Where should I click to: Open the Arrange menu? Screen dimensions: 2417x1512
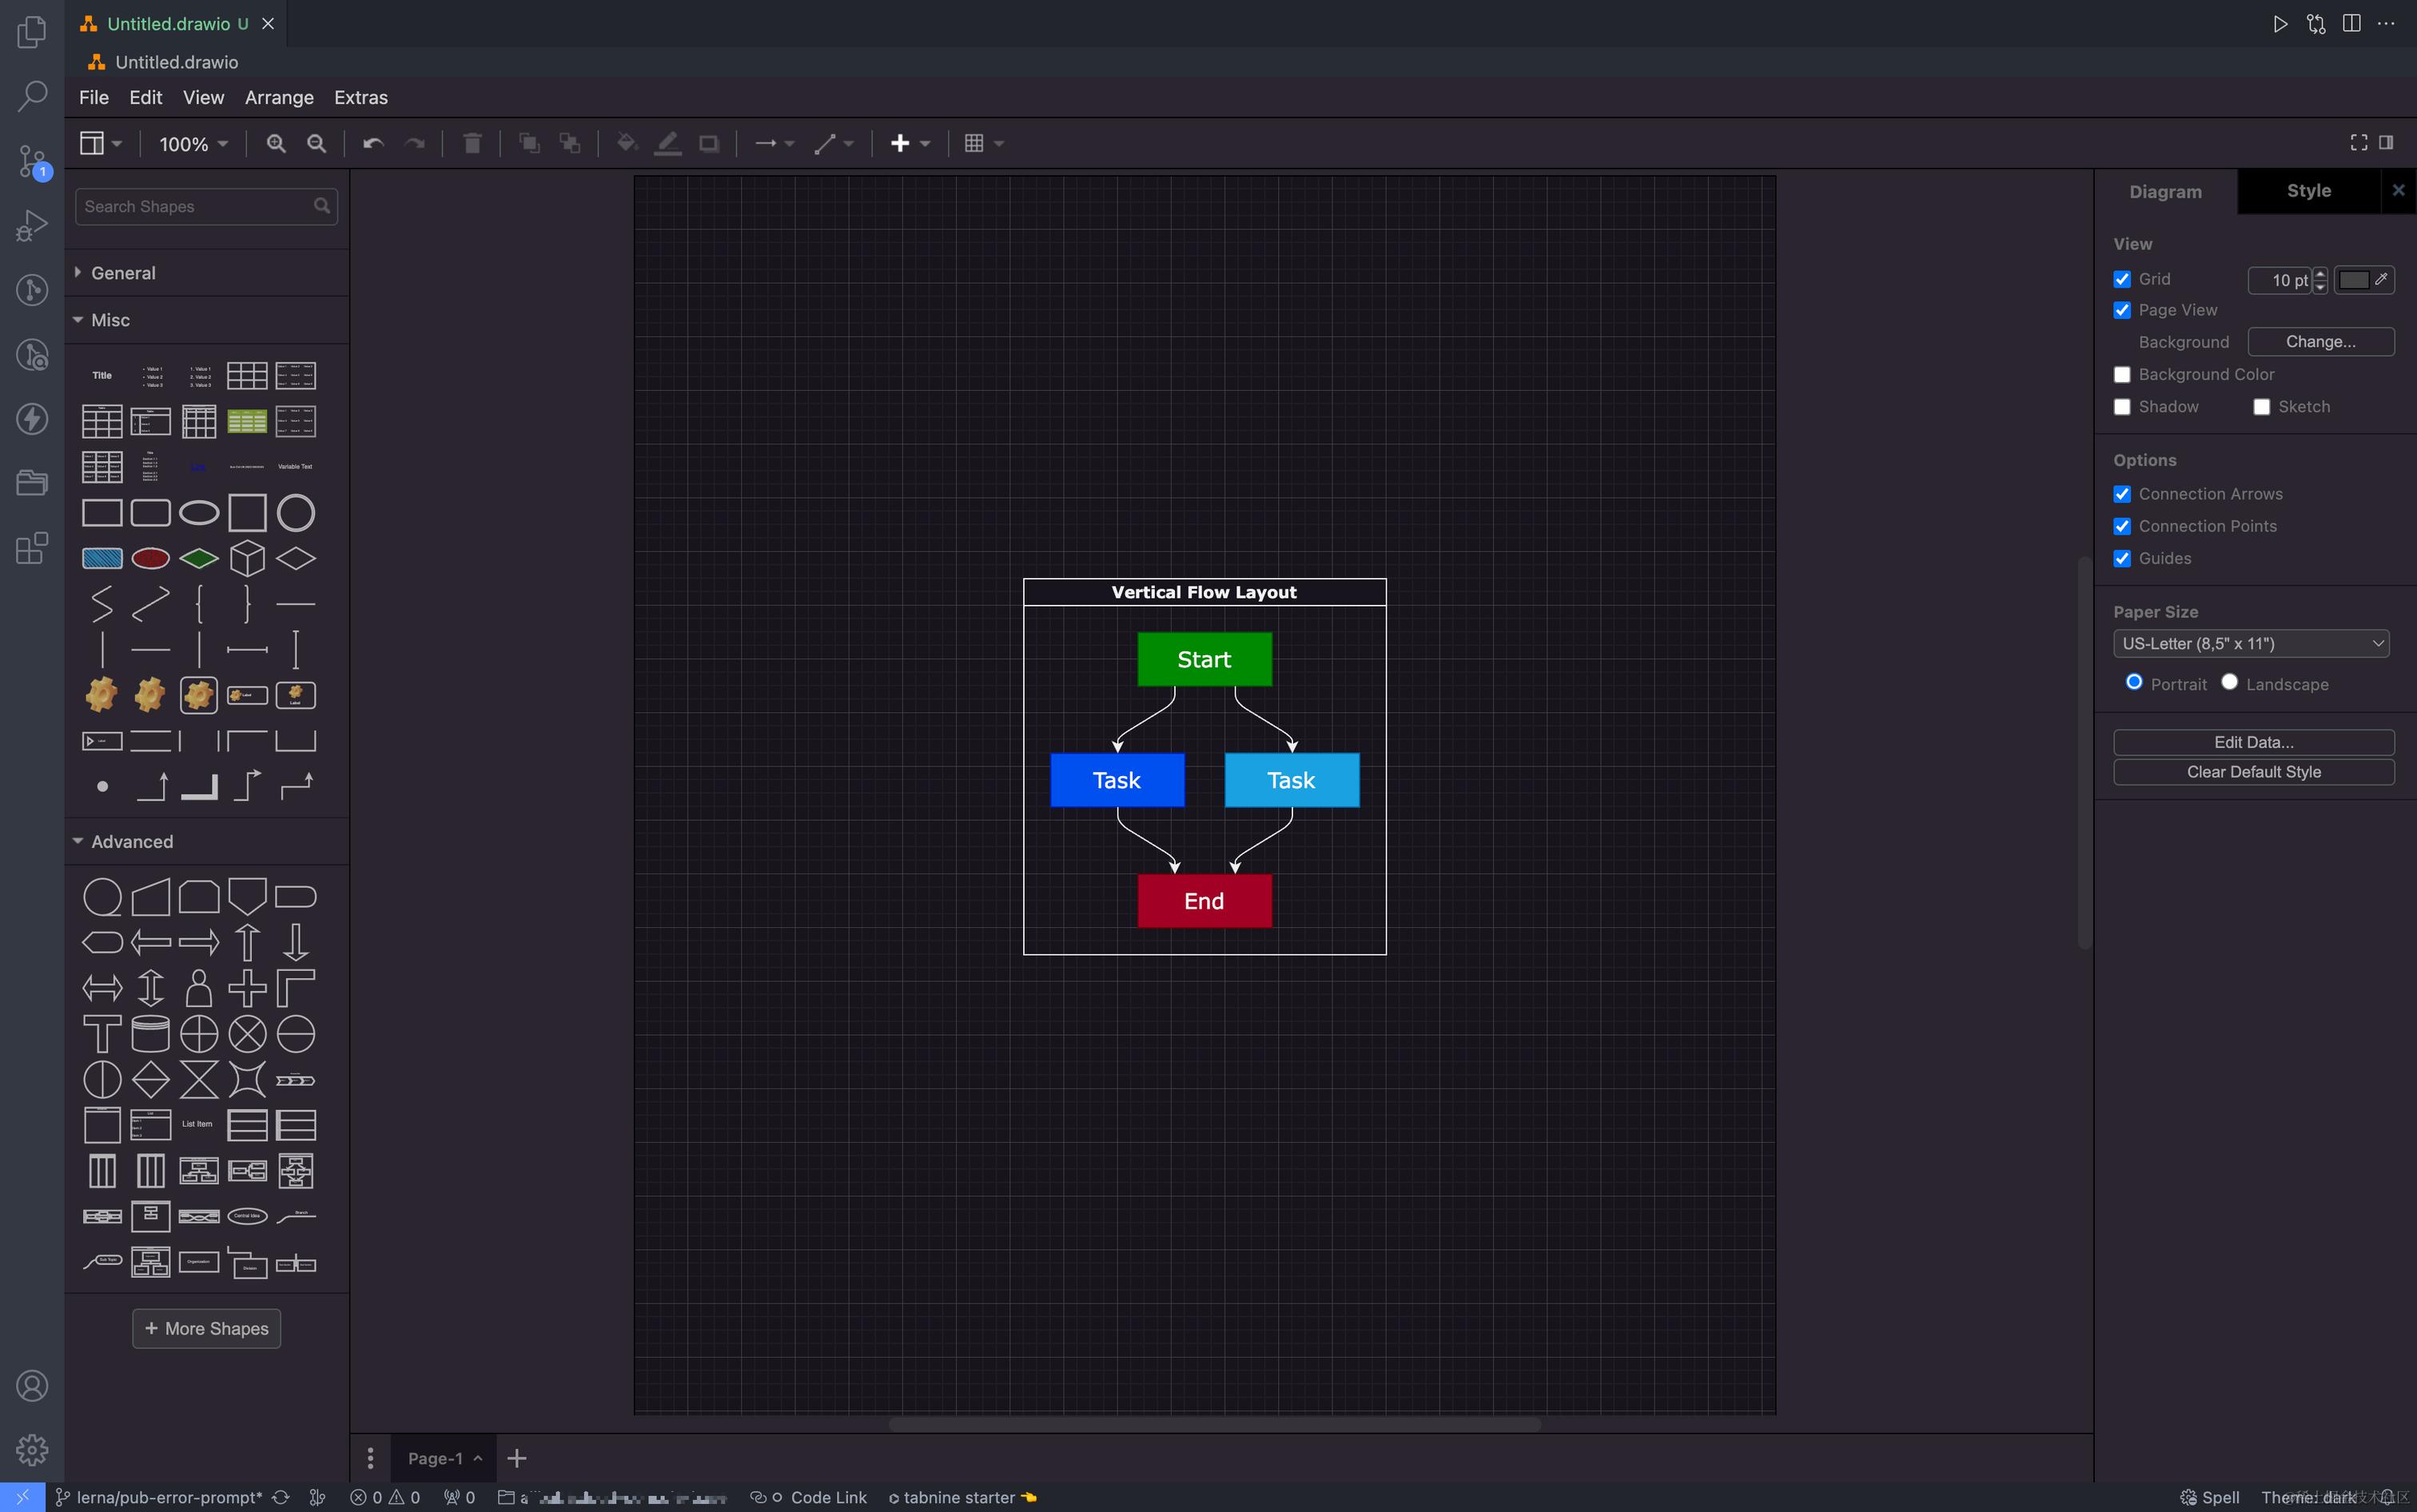click(x=279, y=97)
